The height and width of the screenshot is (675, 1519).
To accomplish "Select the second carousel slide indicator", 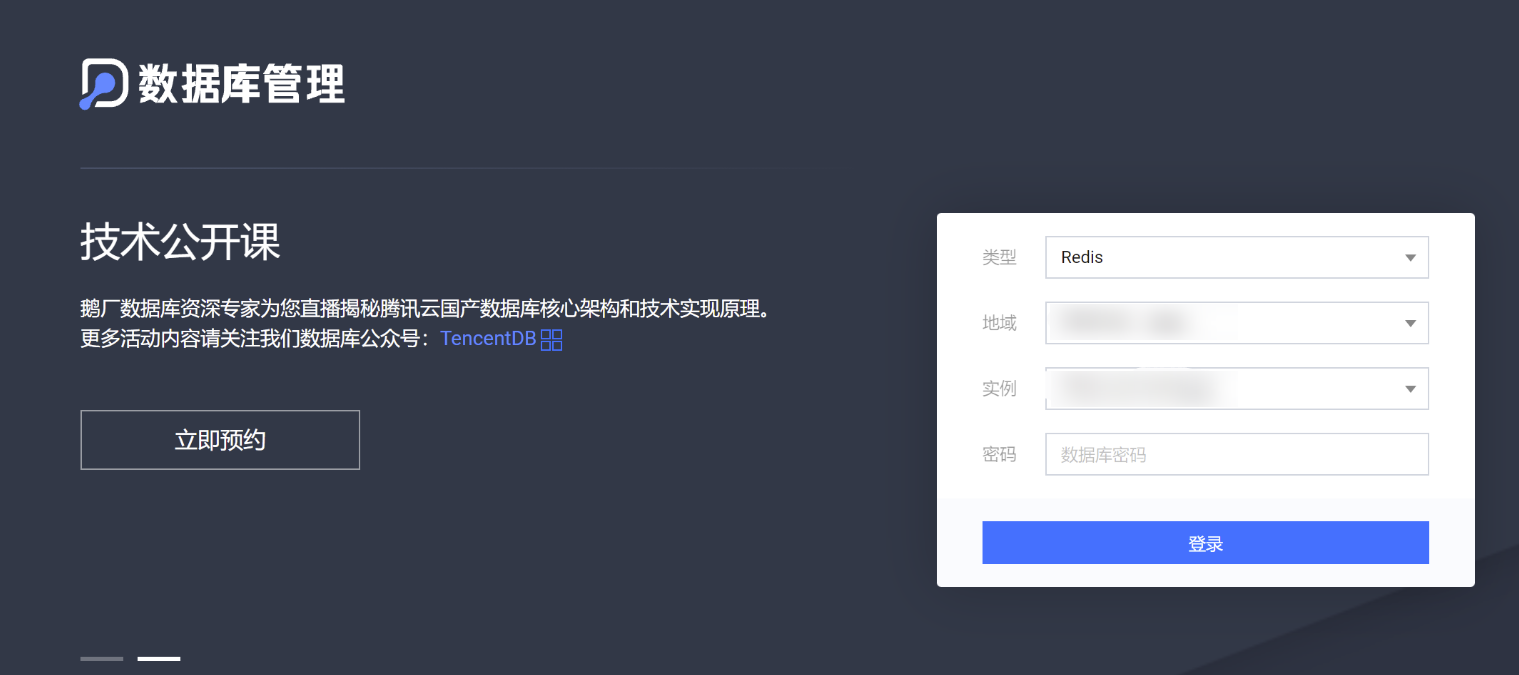I will [159, 658].
